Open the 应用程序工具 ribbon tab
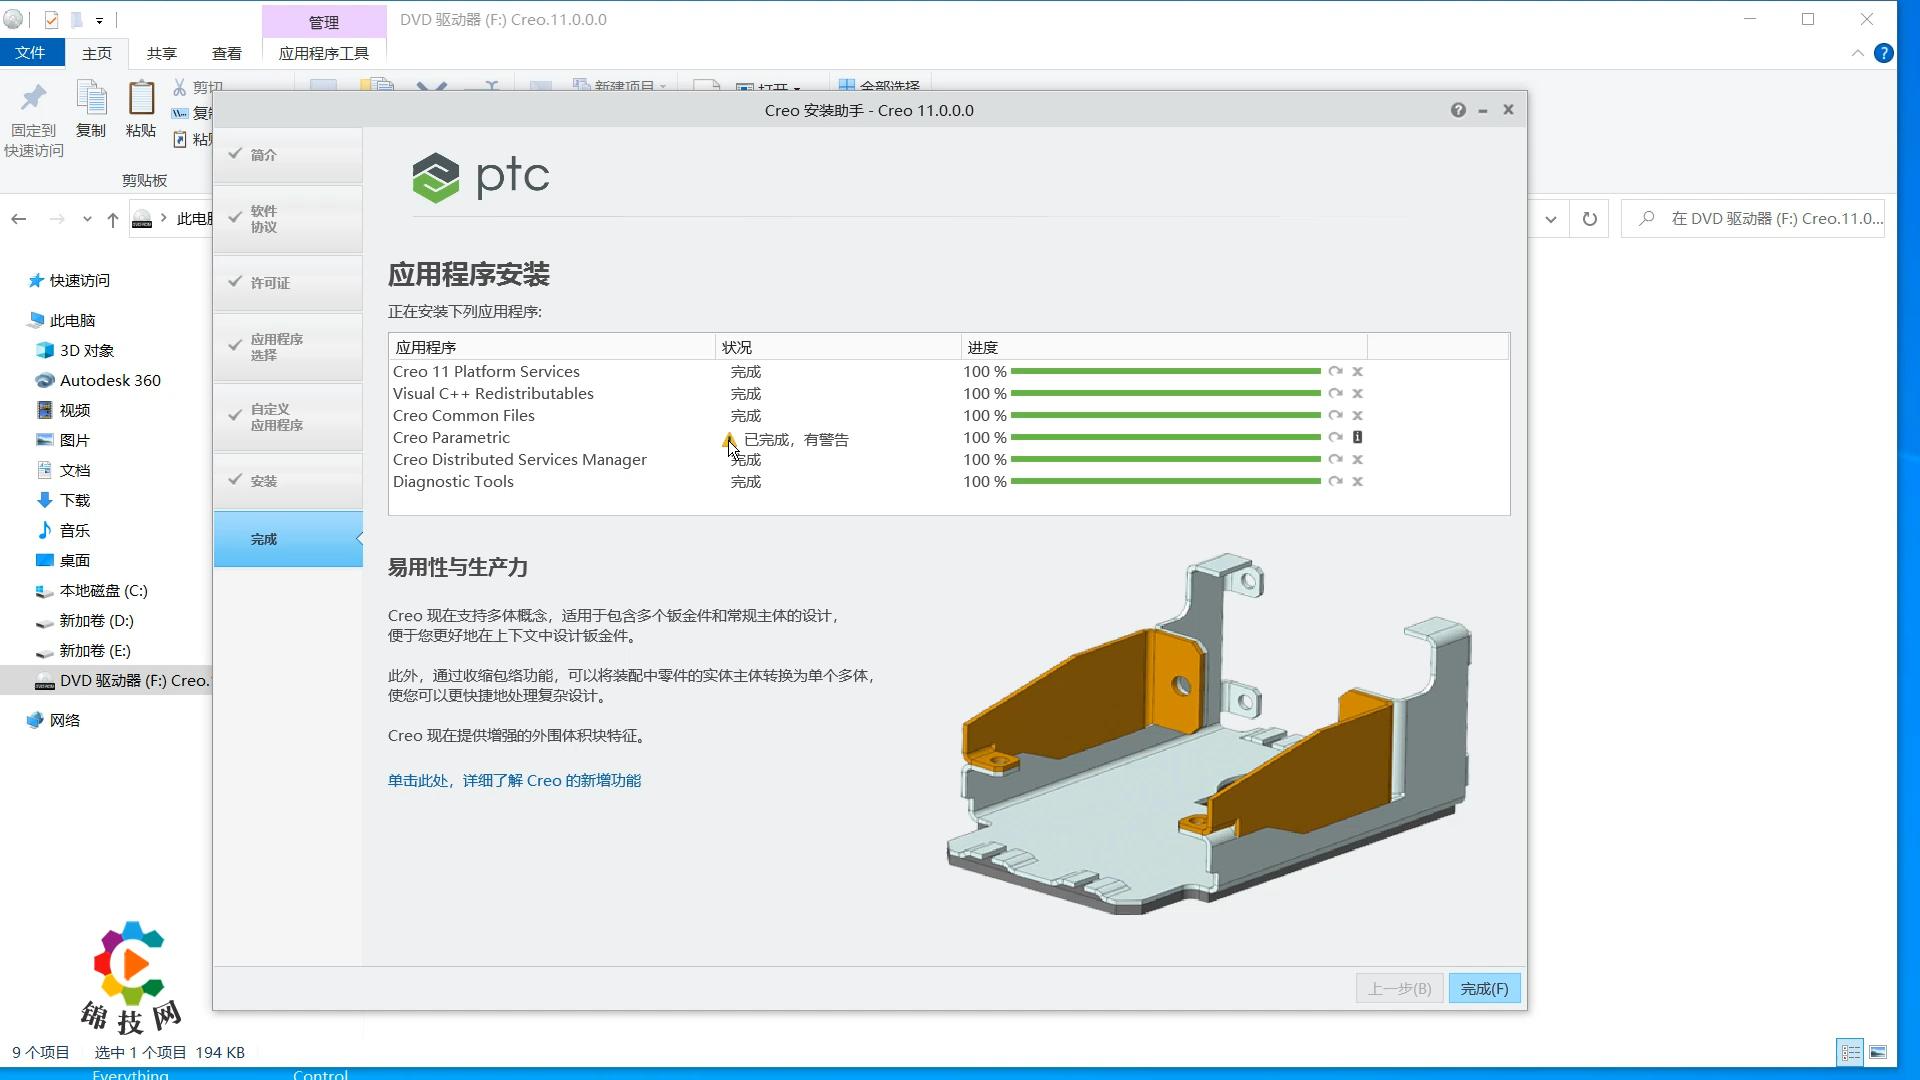This screenshot has width=1920, height=1080. click(324, 53)
